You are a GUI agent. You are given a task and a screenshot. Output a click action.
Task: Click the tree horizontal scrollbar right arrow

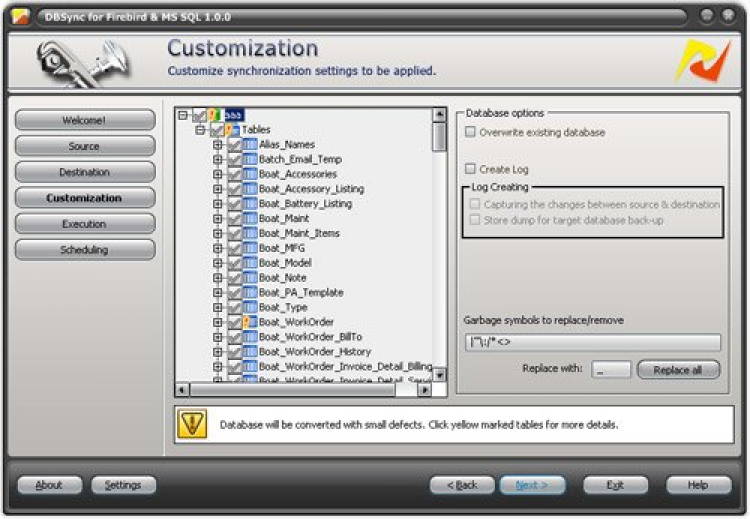[424, 390]
